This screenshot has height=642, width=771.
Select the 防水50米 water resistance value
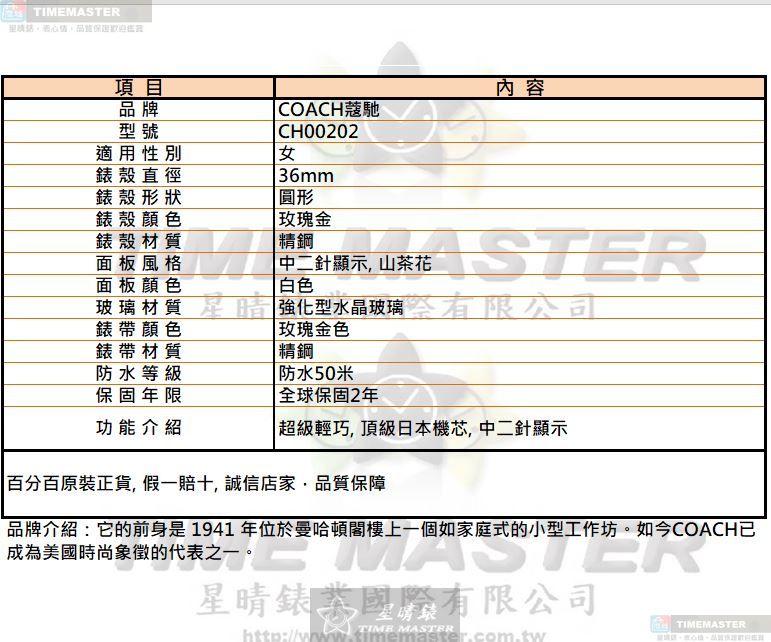[x=316, y=373]
